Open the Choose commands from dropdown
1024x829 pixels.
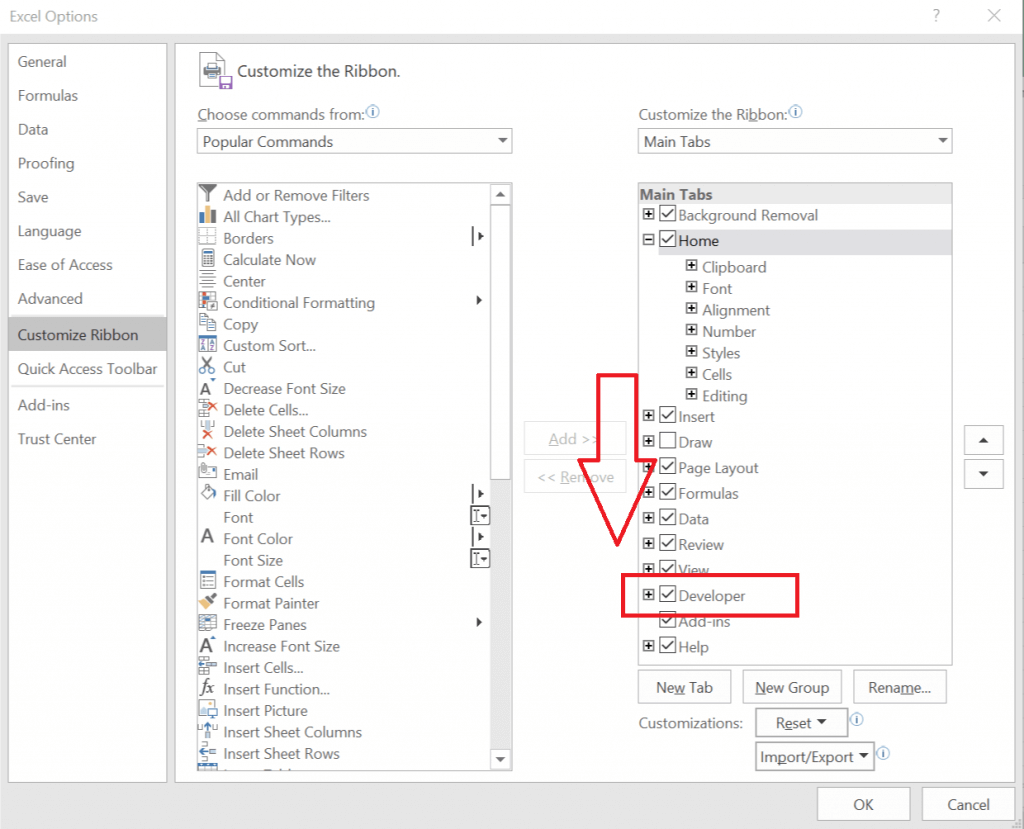(354, 141)
